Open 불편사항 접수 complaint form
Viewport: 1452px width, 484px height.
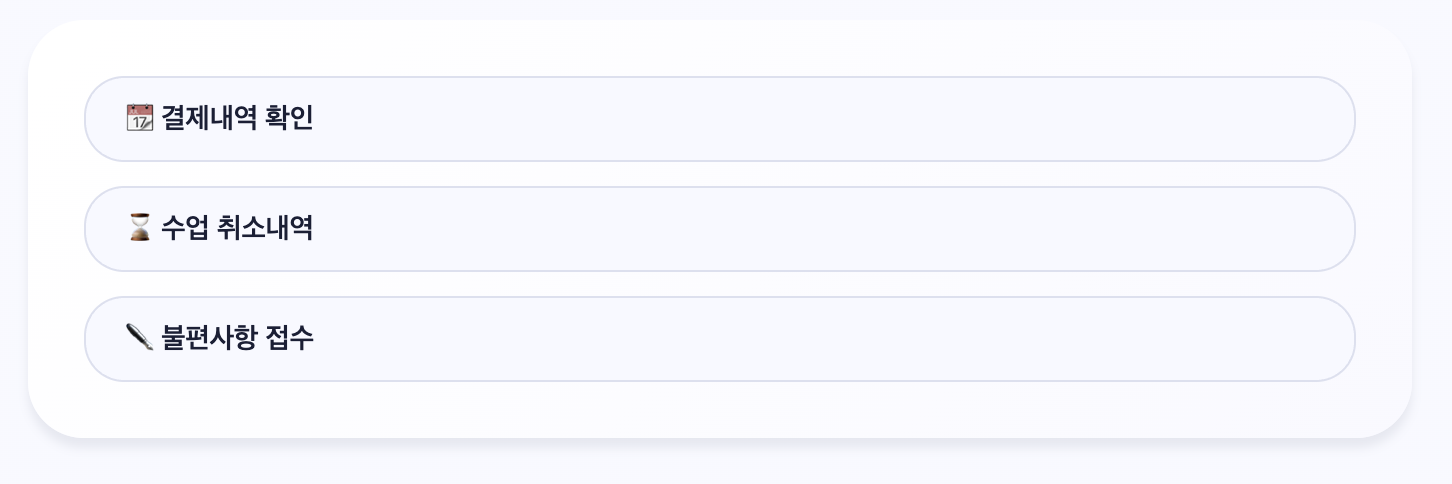pyautogui.click(x=719, y=339)
